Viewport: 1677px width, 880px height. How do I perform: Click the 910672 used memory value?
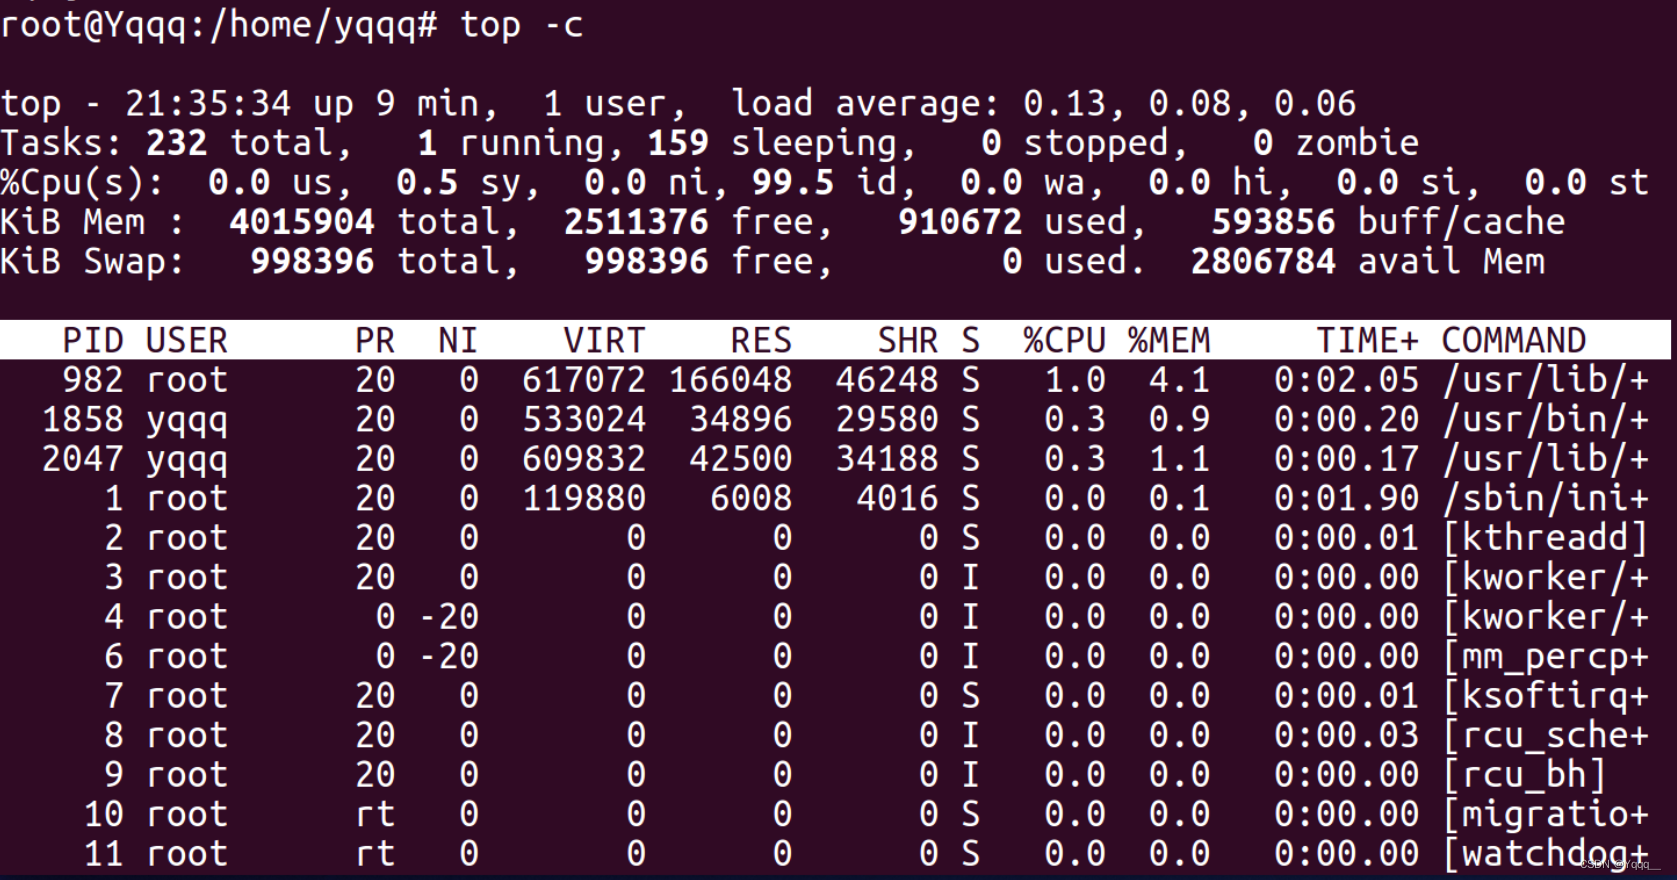tap(960, 222)
